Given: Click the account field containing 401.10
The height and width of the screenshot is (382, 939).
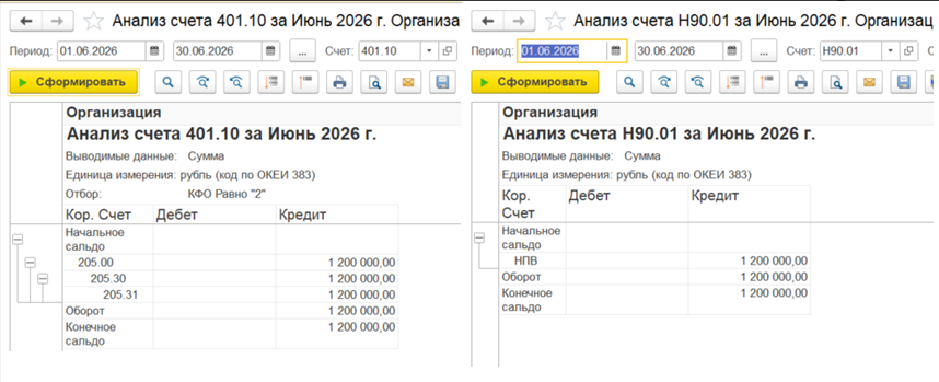Looking at the screenshot, I should (390, 51).
